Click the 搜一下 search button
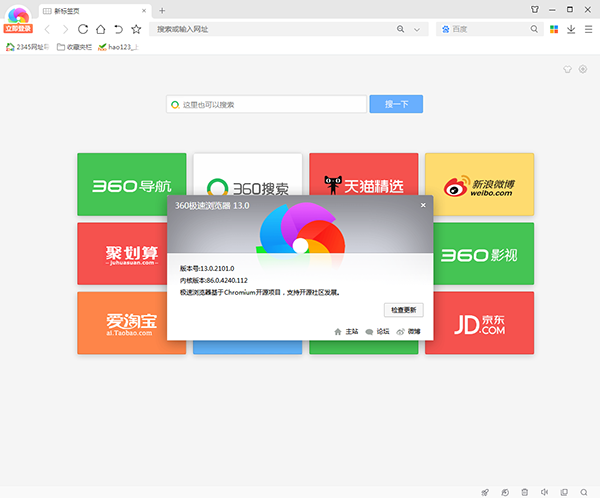This screenshot has height=498, width=600. pos(396,104)
